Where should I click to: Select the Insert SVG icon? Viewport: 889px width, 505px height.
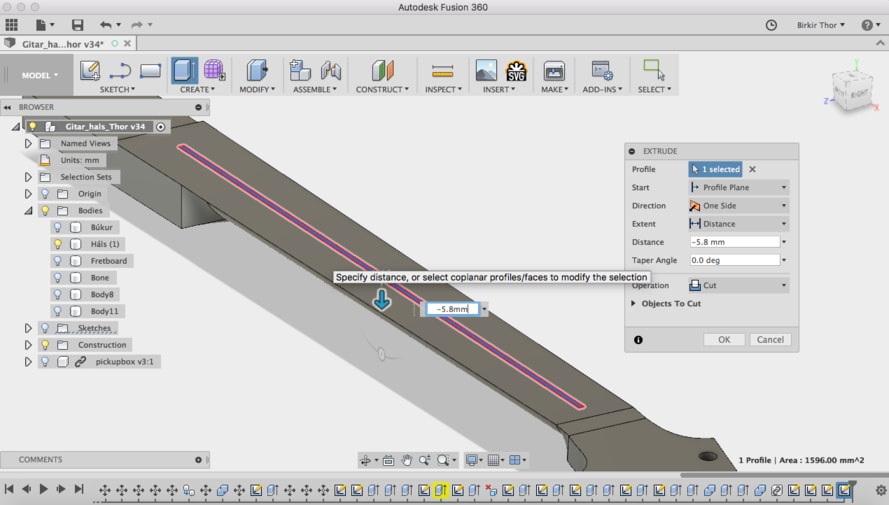coord(516,70)
